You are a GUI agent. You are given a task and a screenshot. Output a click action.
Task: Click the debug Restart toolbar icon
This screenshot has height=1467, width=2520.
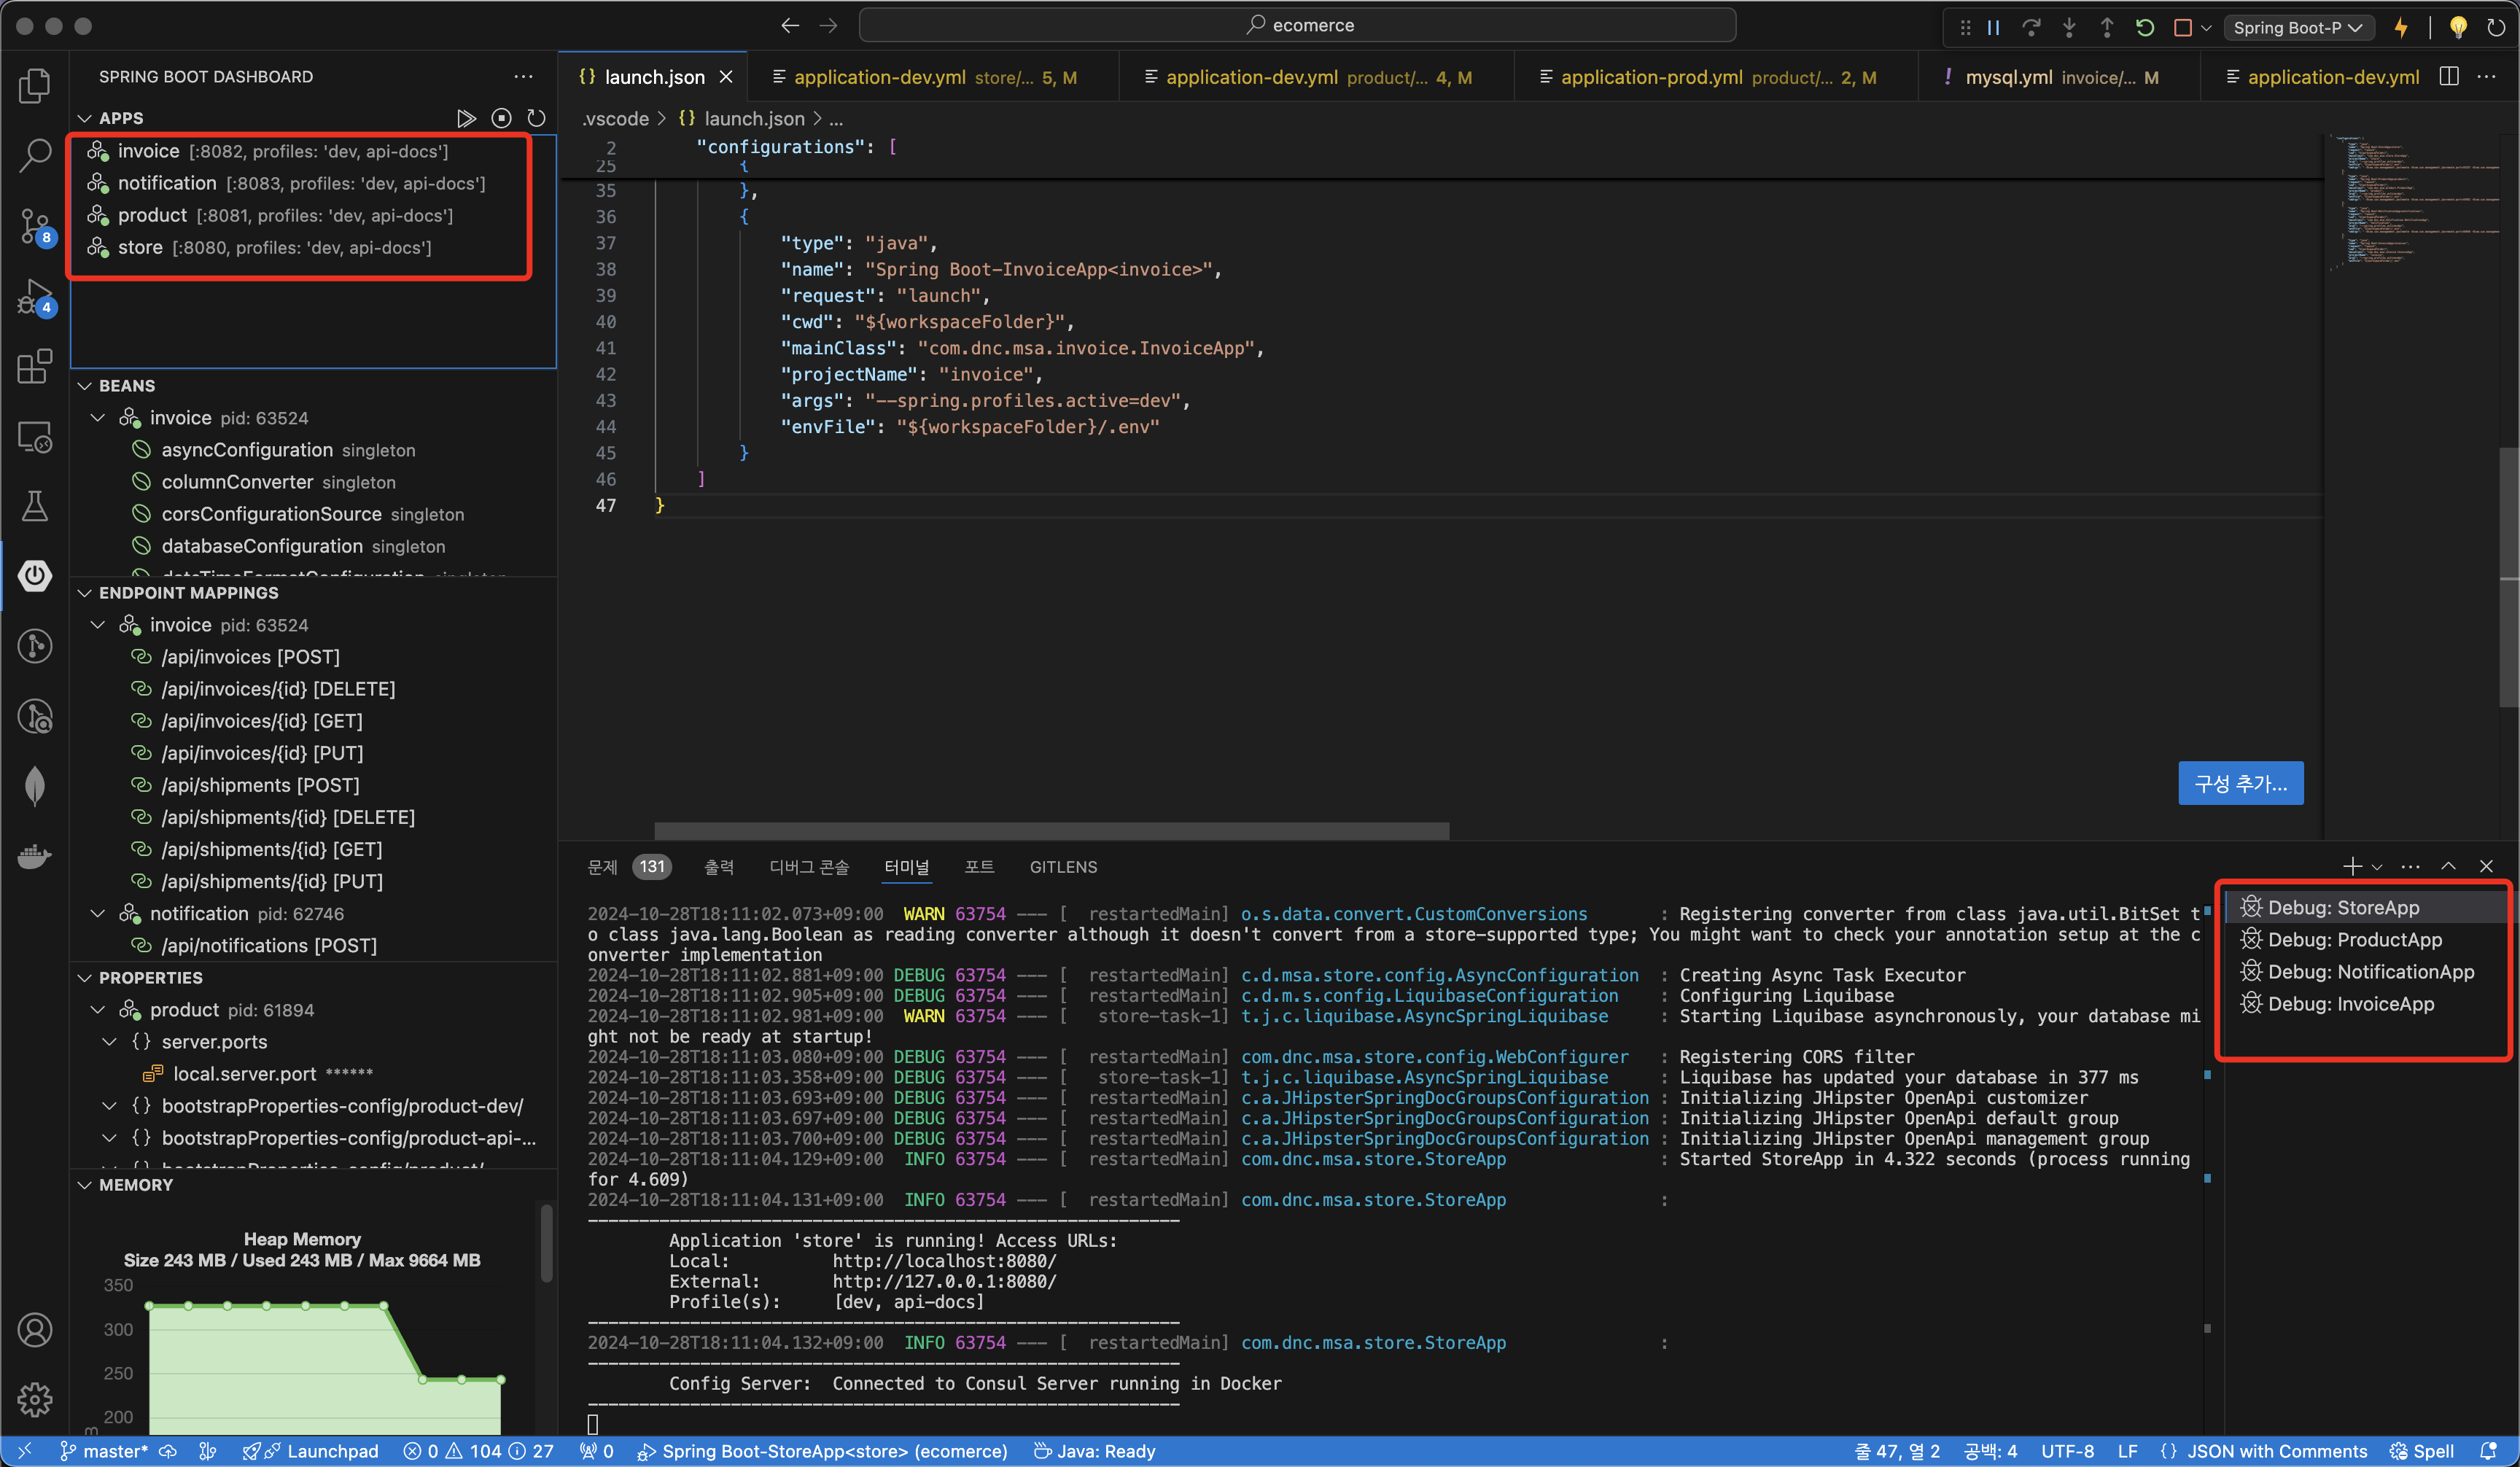tap(2144, 27)
